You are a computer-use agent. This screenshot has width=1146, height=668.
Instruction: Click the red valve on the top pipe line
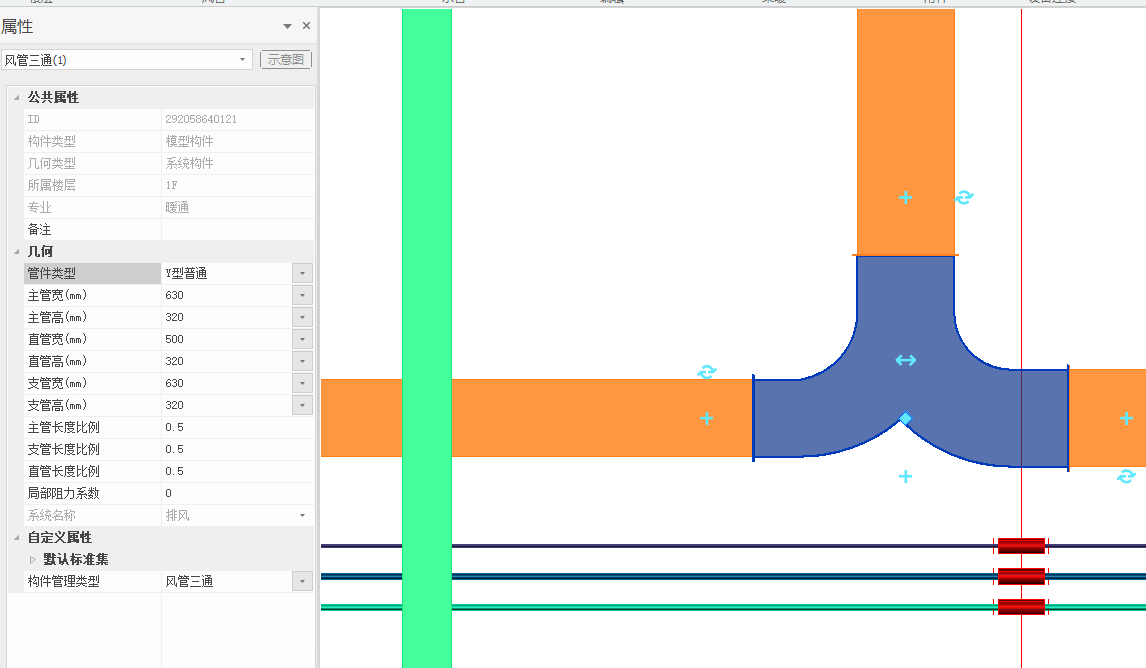click(1021, 546)
